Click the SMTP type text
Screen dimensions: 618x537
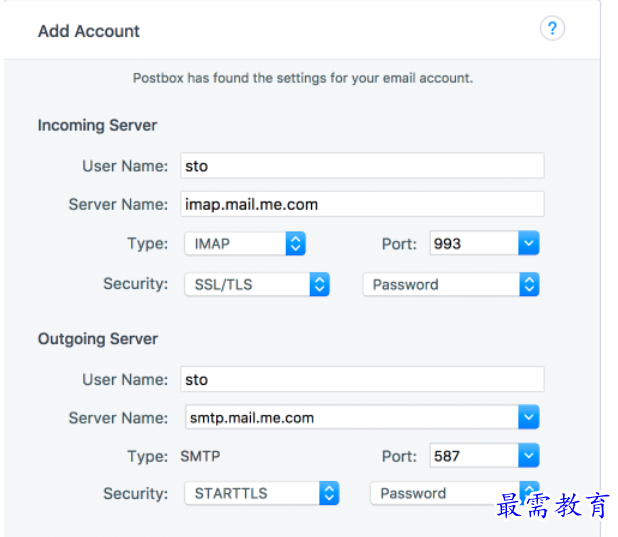click(200, 456)
